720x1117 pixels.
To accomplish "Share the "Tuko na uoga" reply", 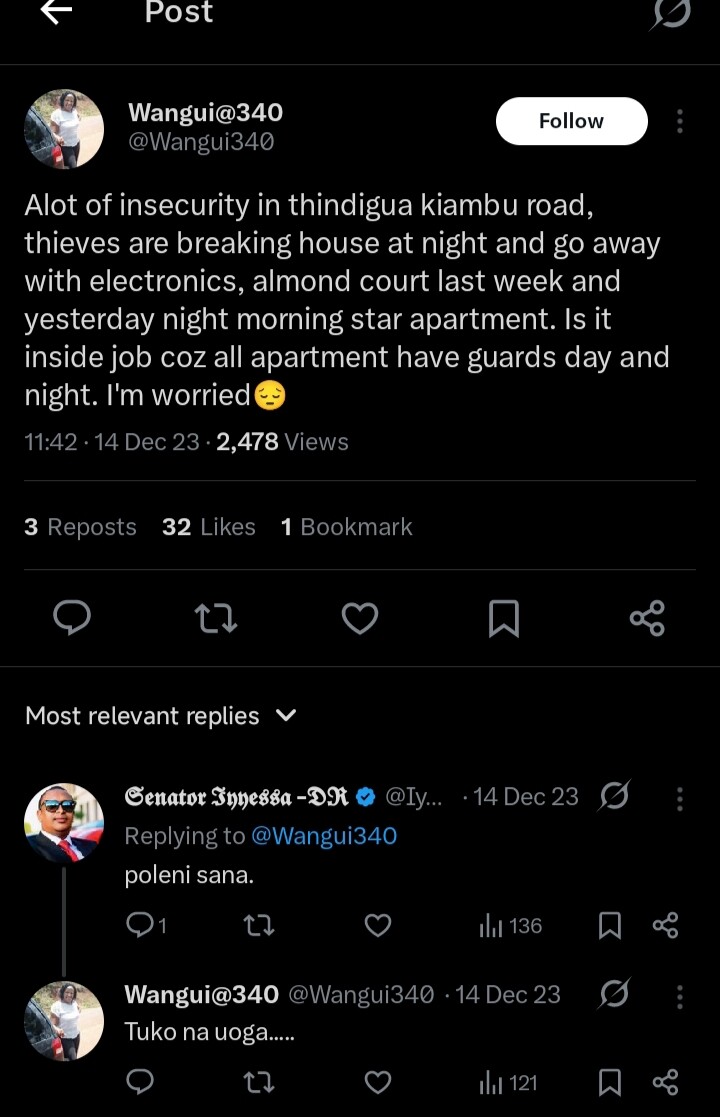I will click(665, 1082).
